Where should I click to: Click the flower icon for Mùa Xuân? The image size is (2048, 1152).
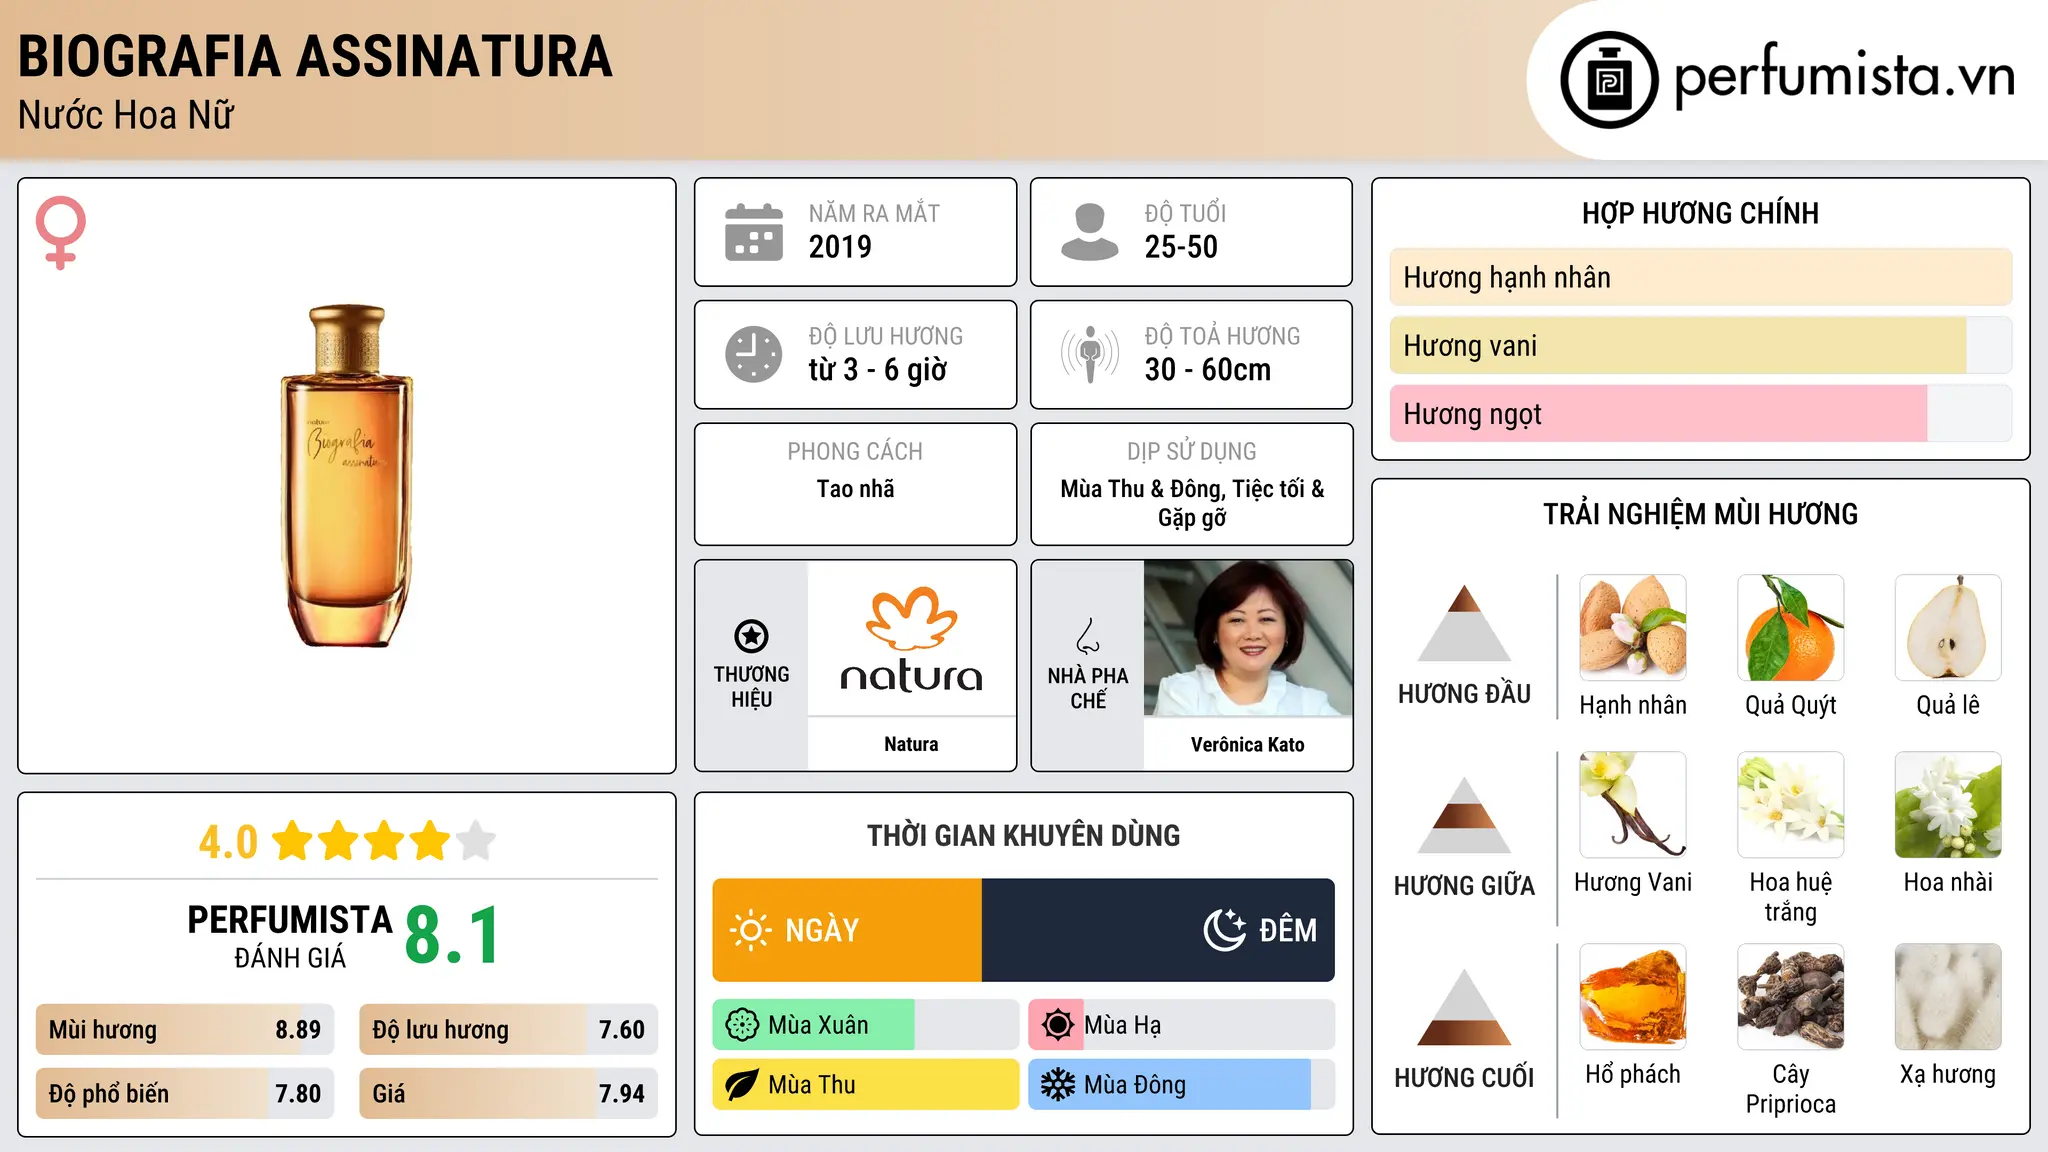point(742,1025)
